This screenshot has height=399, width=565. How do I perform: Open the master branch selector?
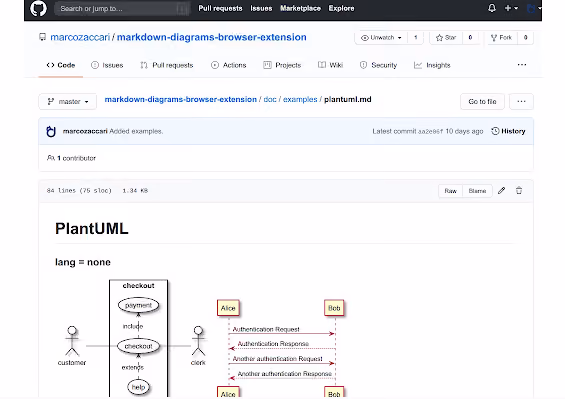[68, 102]
